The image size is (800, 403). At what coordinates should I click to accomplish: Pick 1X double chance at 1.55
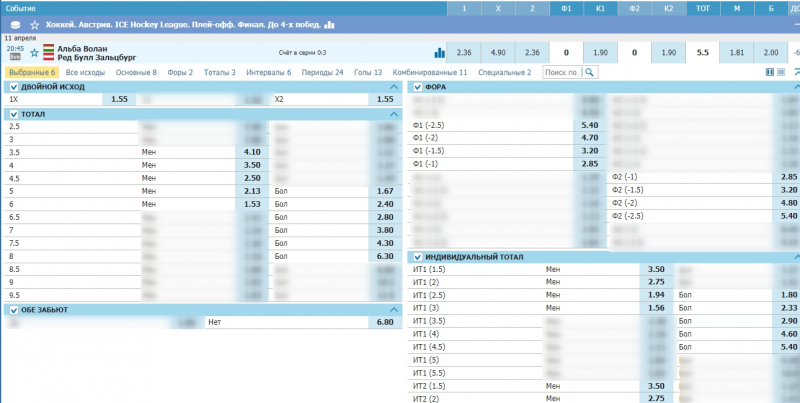click(x=119, y=100)
